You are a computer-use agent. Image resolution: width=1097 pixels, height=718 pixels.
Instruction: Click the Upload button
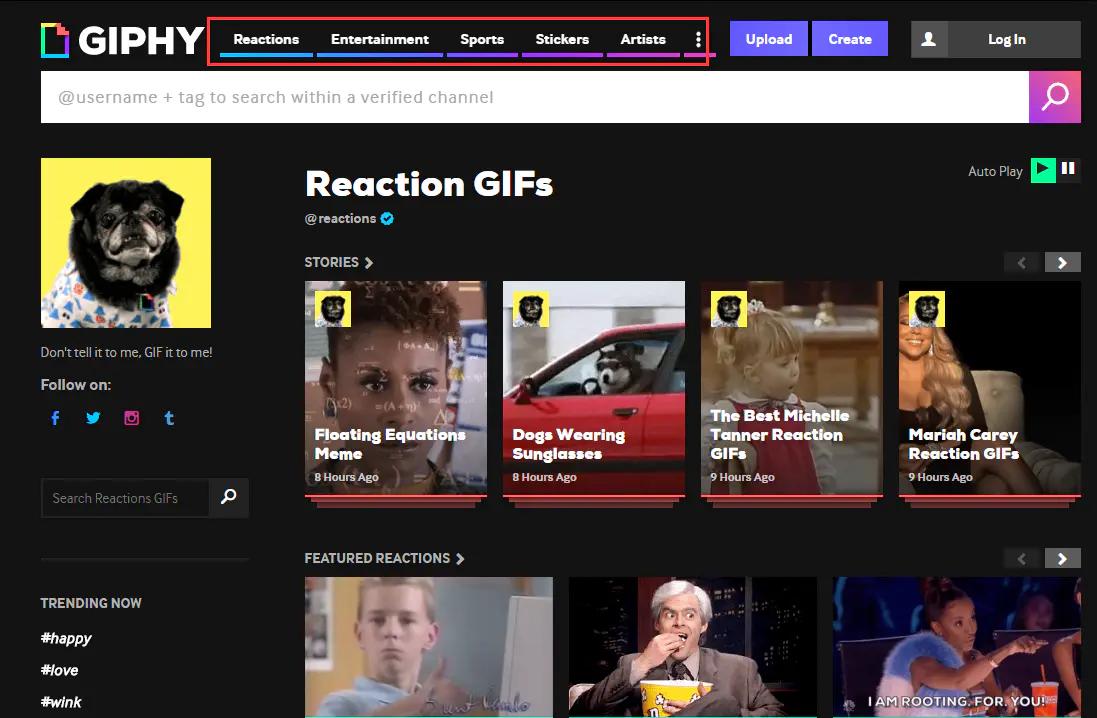(769, 39)
